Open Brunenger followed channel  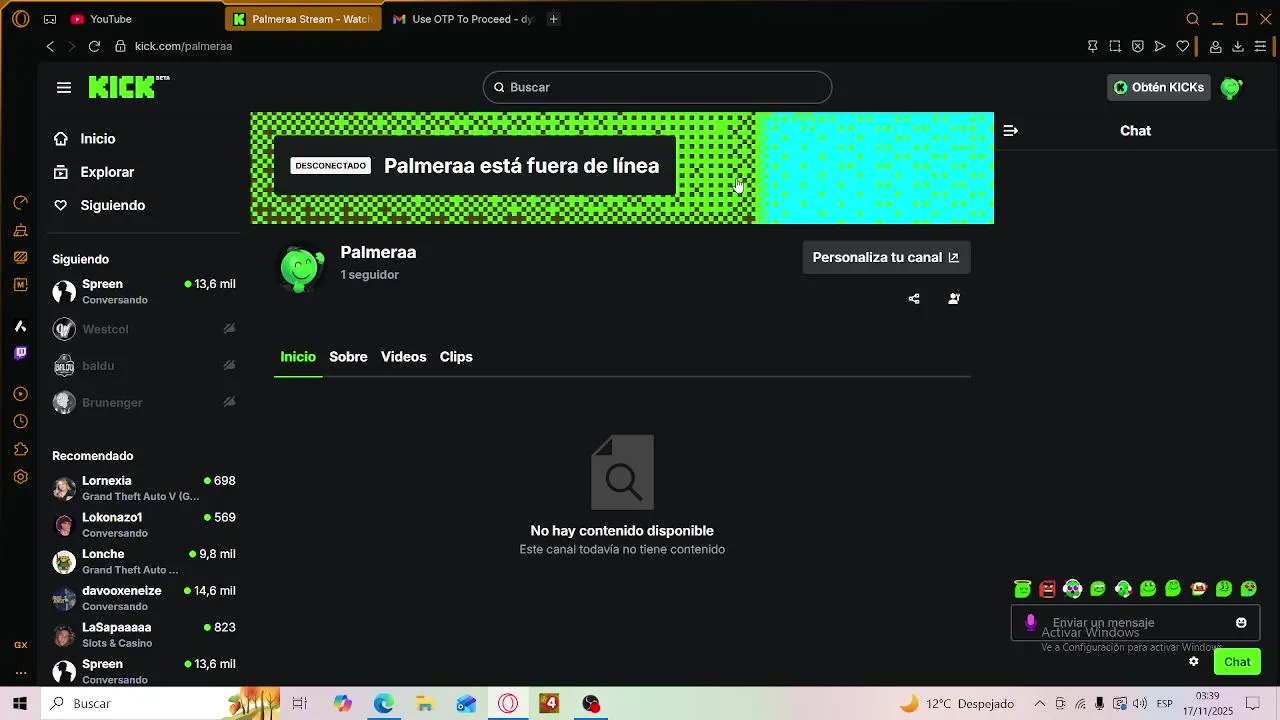coord(144,402)
